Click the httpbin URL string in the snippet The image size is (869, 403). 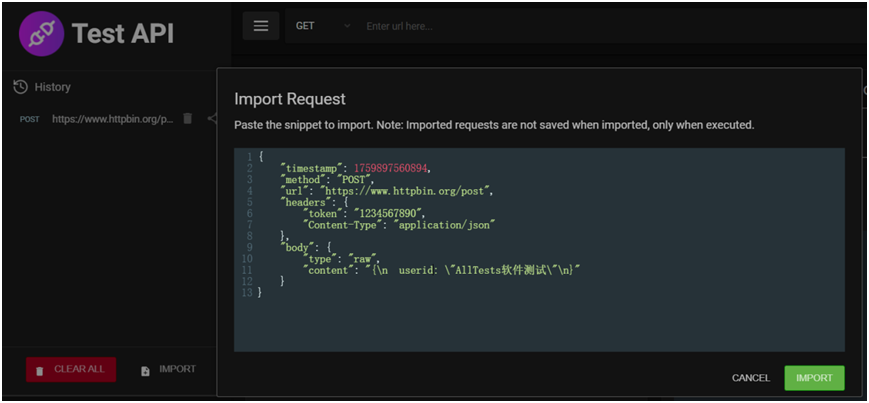click(406, 190)
